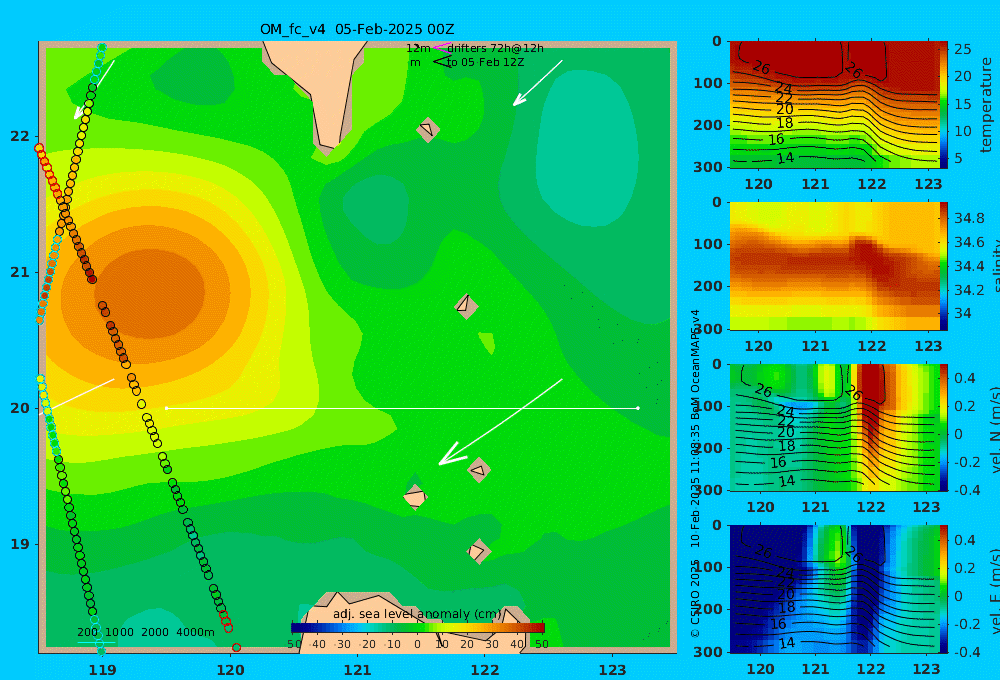Viewport: 1000px width, 680px height.
Task: Click latitude label "19" on the map axis
Action: tap(20, 544)
